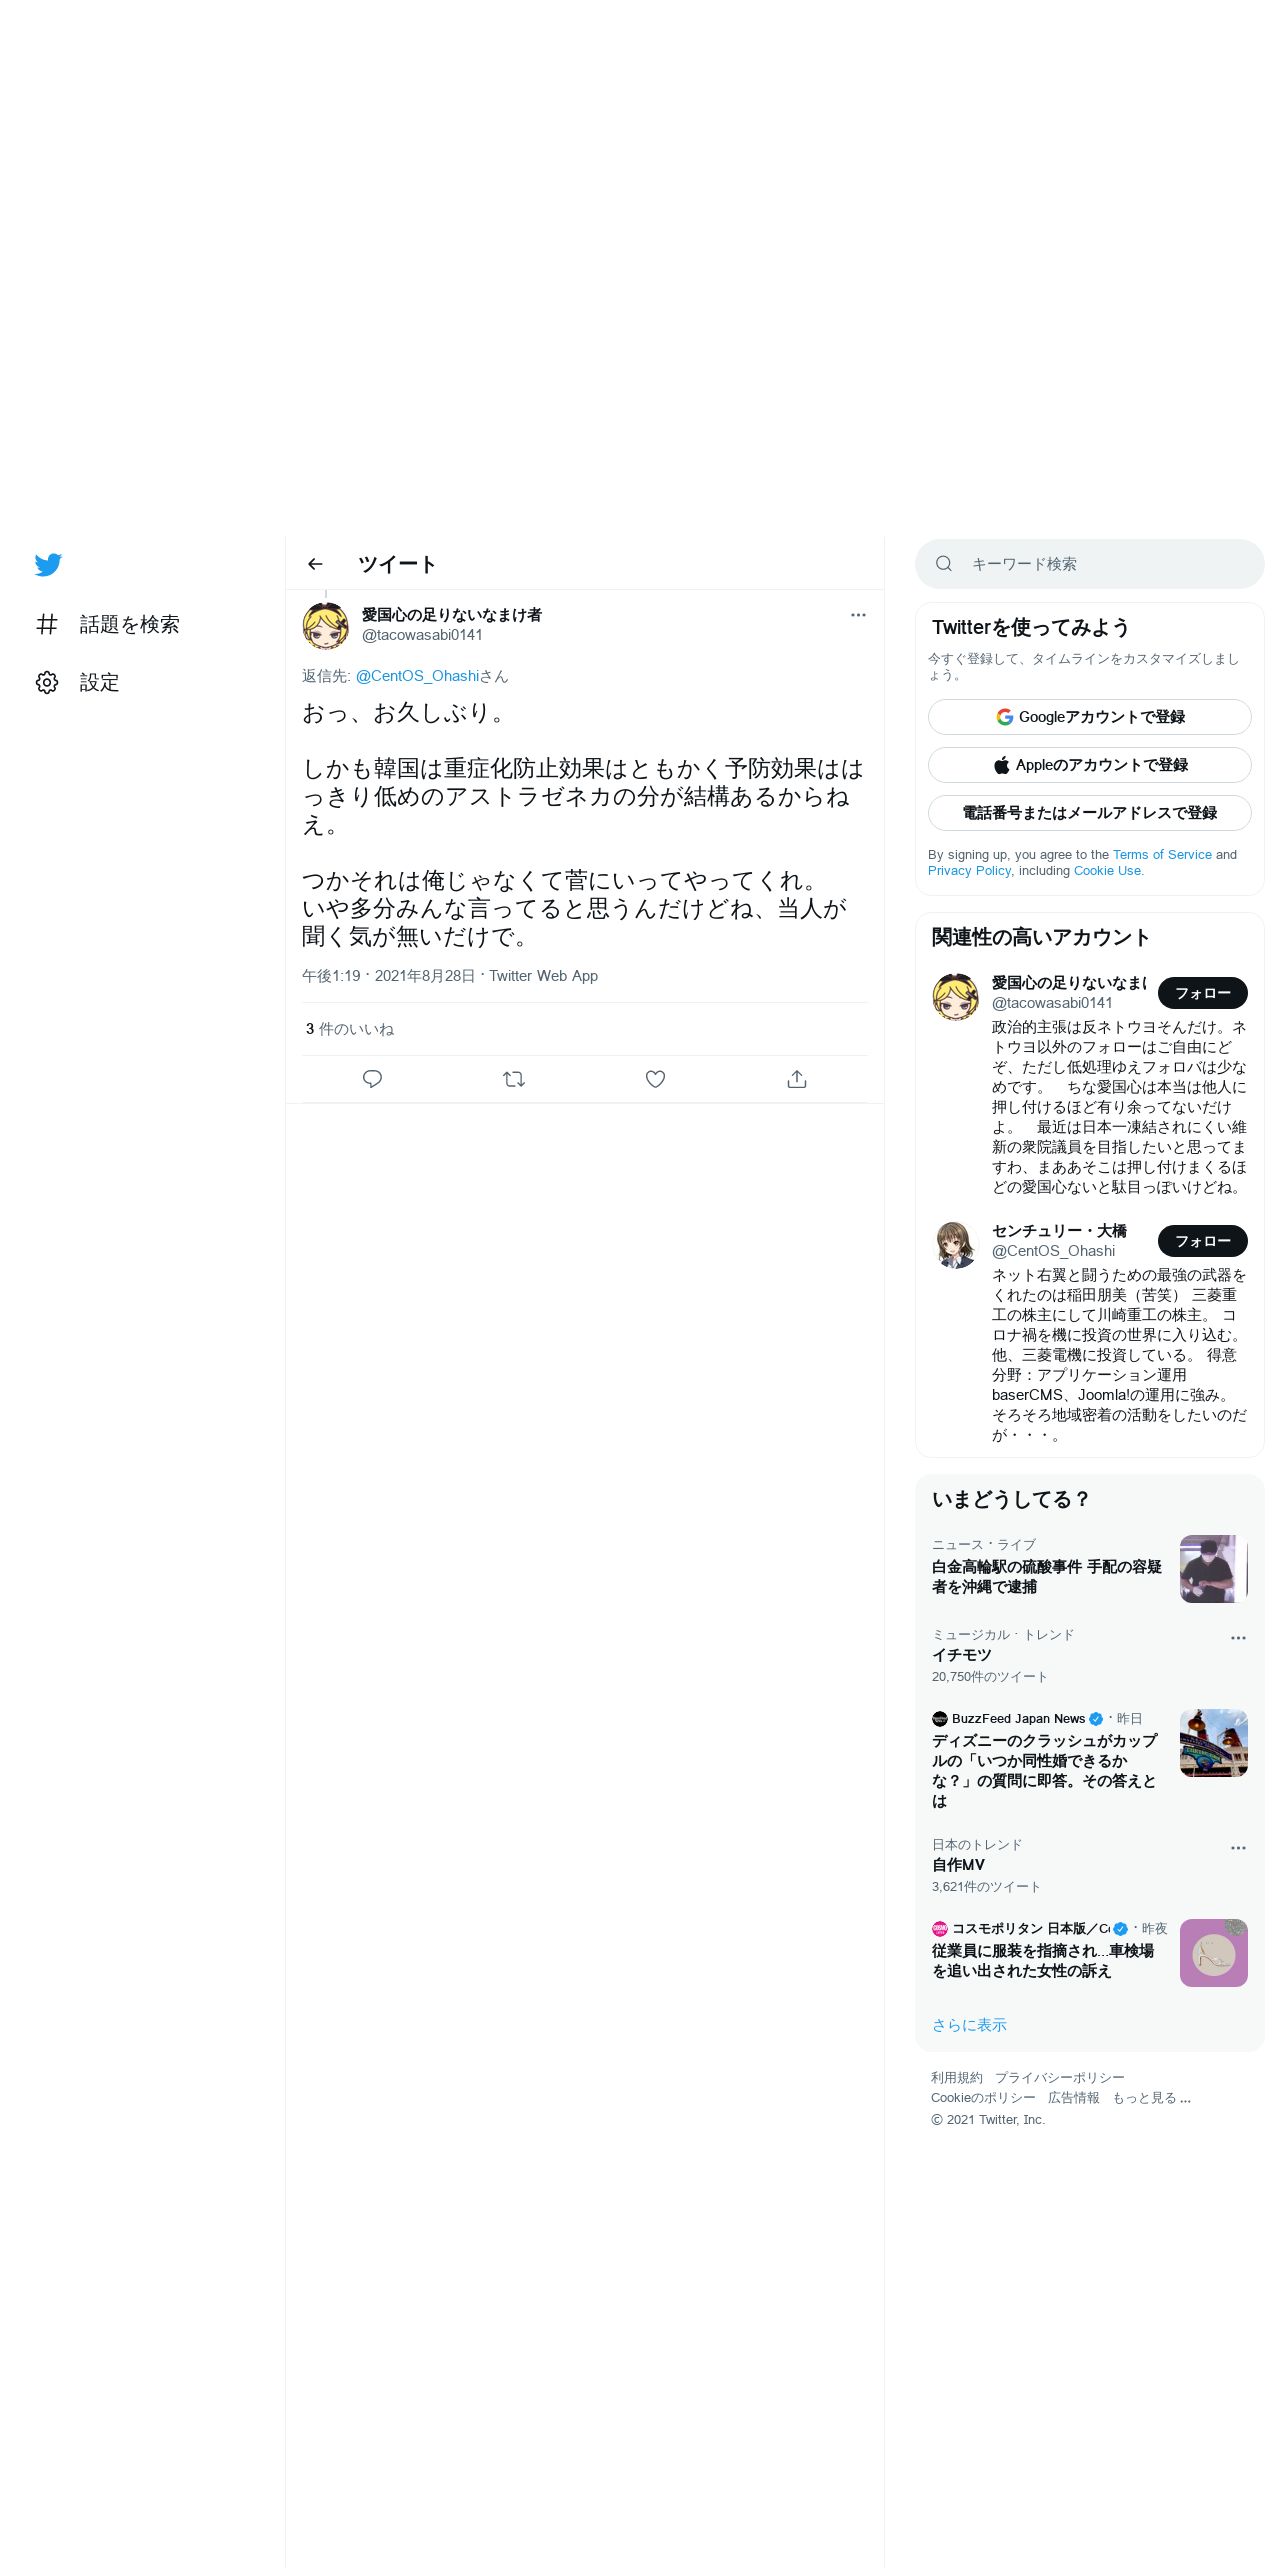Click the retweet icon under the tweet
This screenshot has width=1284, height=2568.
[514, 1079]
